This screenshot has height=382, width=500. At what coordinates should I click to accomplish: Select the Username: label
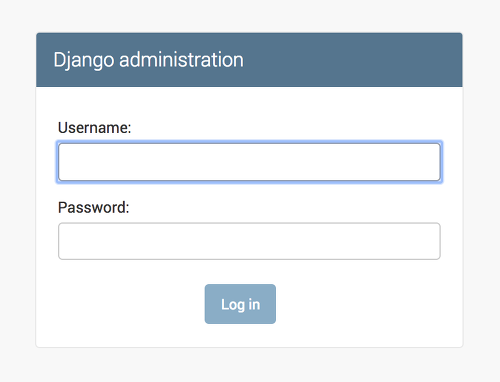tap(95, 128)
